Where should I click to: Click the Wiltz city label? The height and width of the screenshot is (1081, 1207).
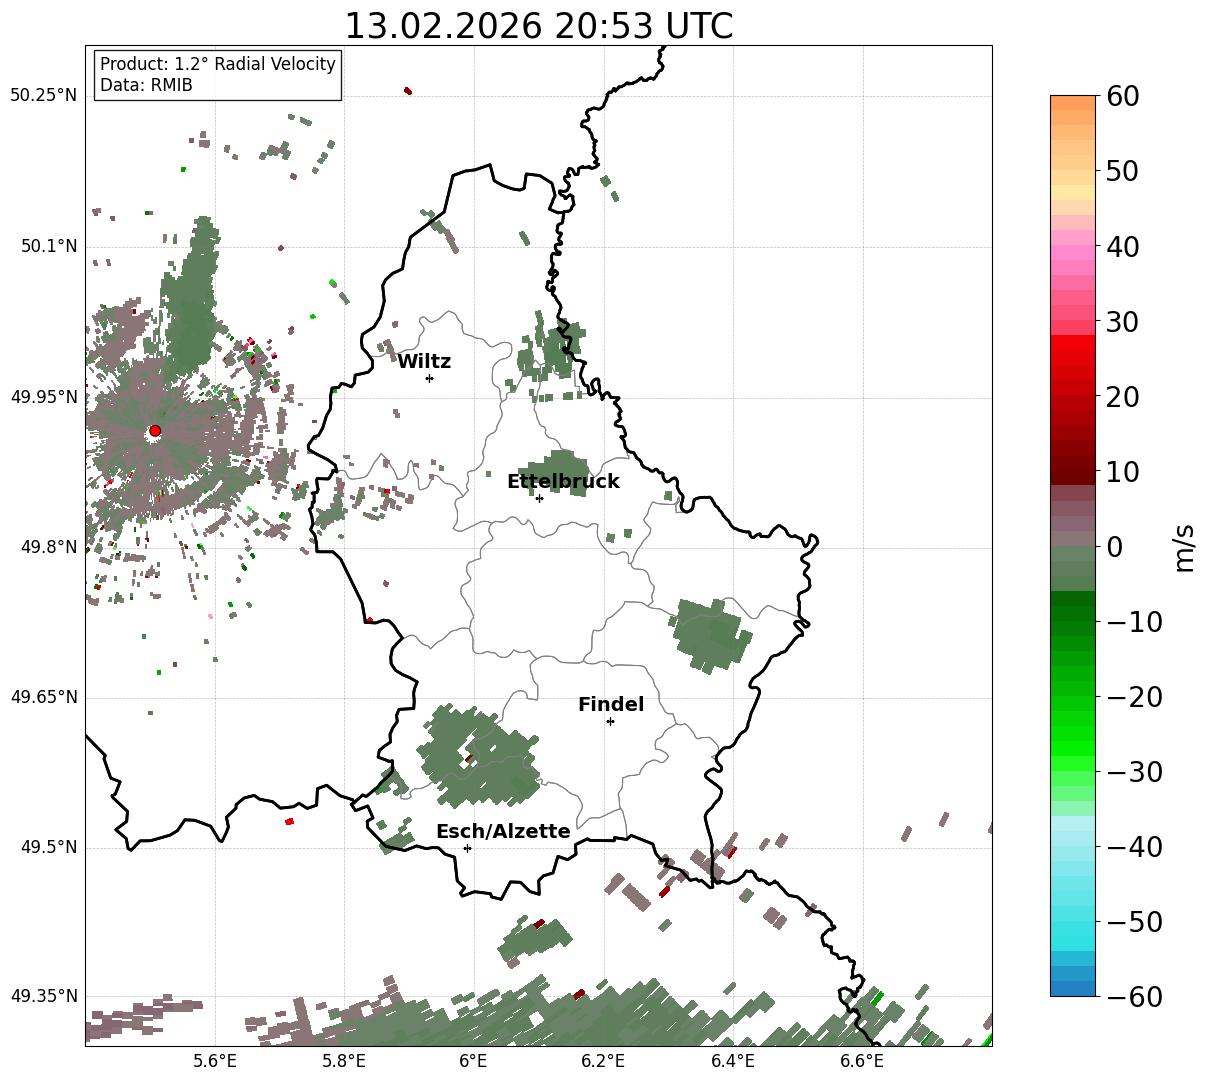pyautogui.click(x=424, y=362)
